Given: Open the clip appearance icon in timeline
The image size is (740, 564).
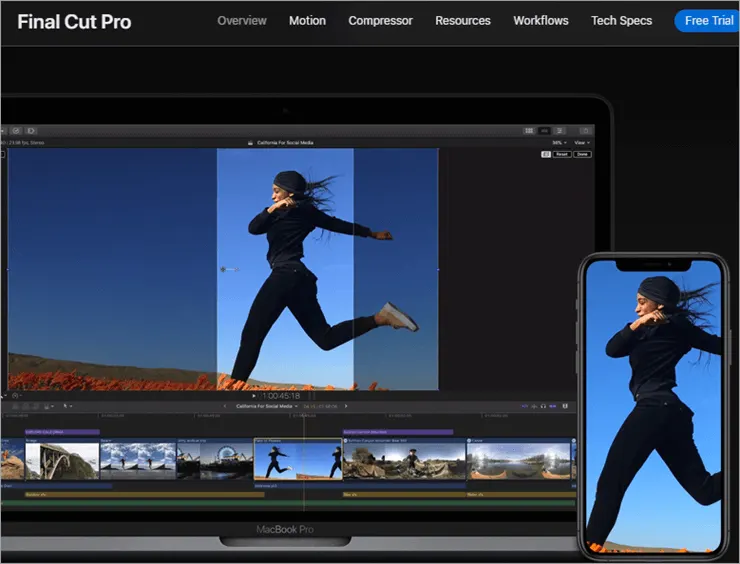Looking at the screenshot, I should (565, 406).
